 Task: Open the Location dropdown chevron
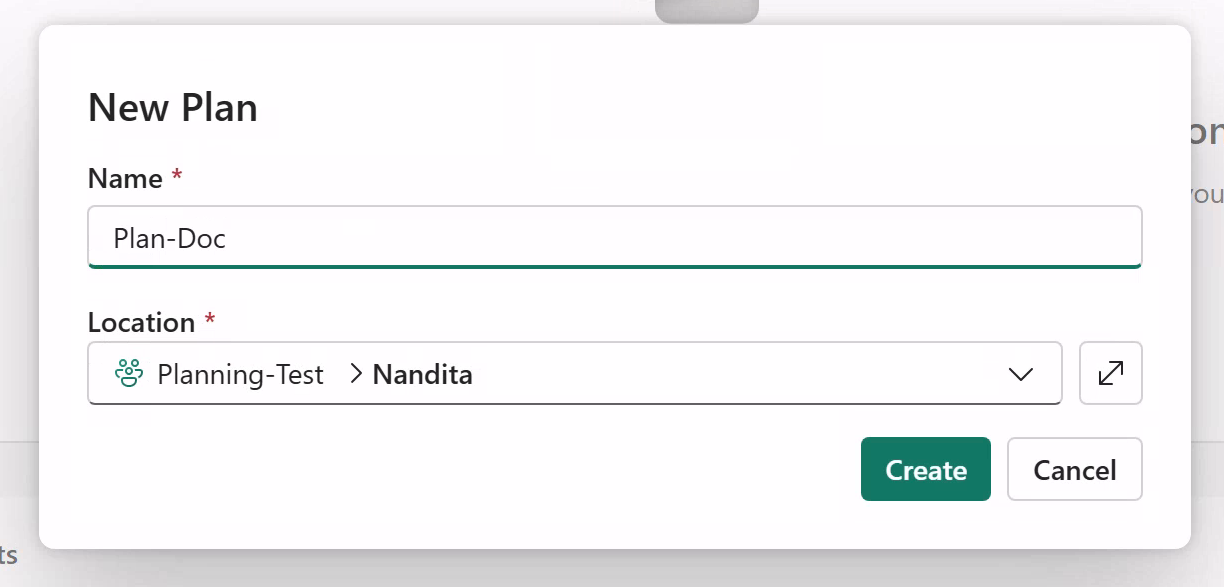pos(1020,374)
